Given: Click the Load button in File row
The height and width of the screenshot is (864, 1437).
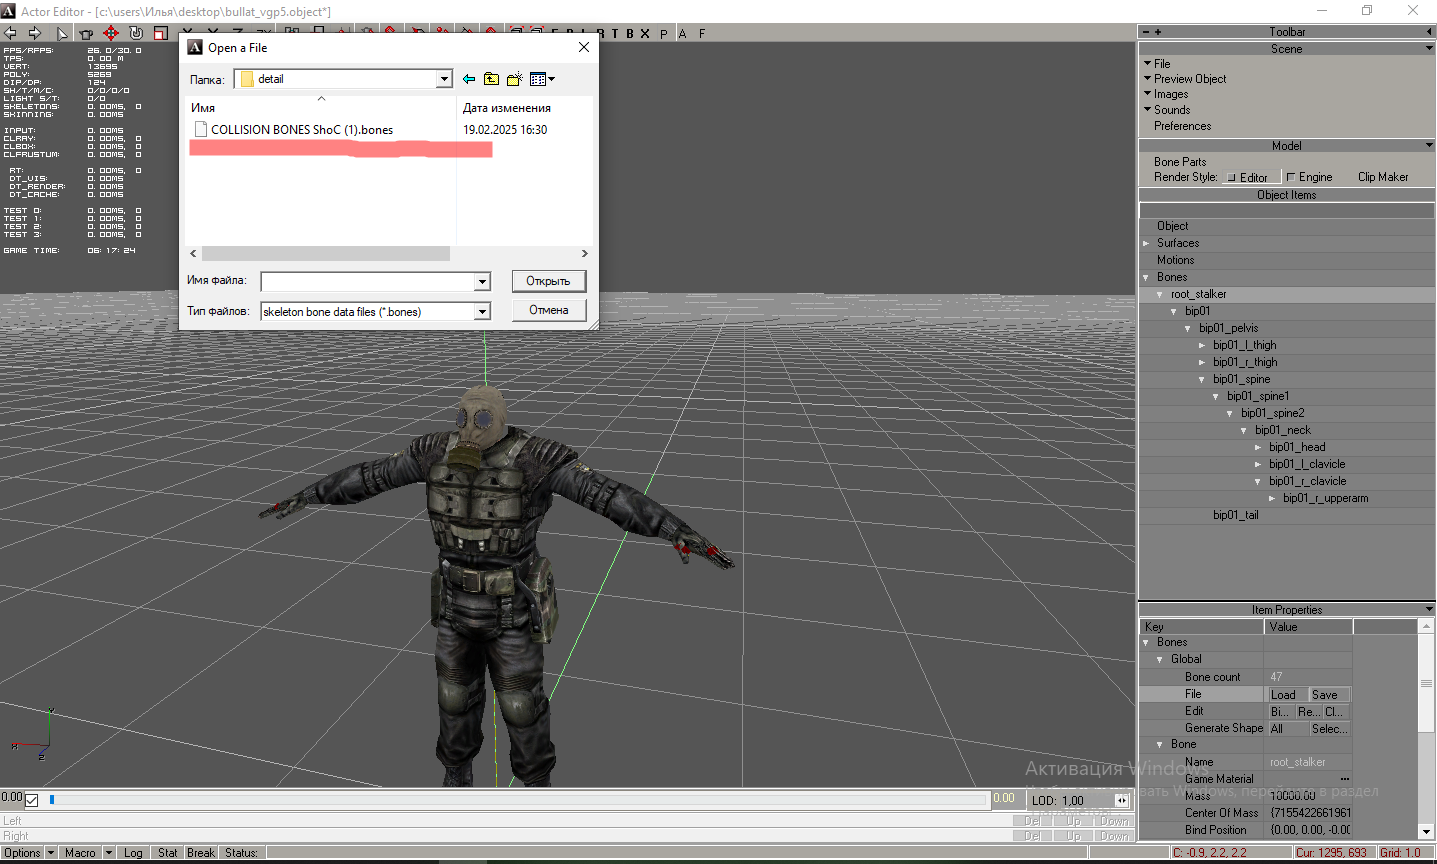Looking at the screenshot, I should (x=1287, y=694).
